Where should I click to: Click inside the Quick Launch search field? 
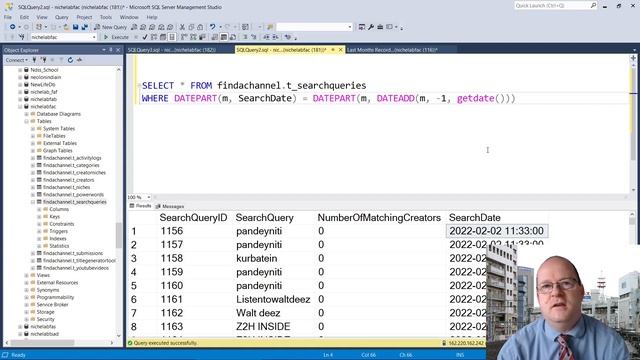point(551,5)
